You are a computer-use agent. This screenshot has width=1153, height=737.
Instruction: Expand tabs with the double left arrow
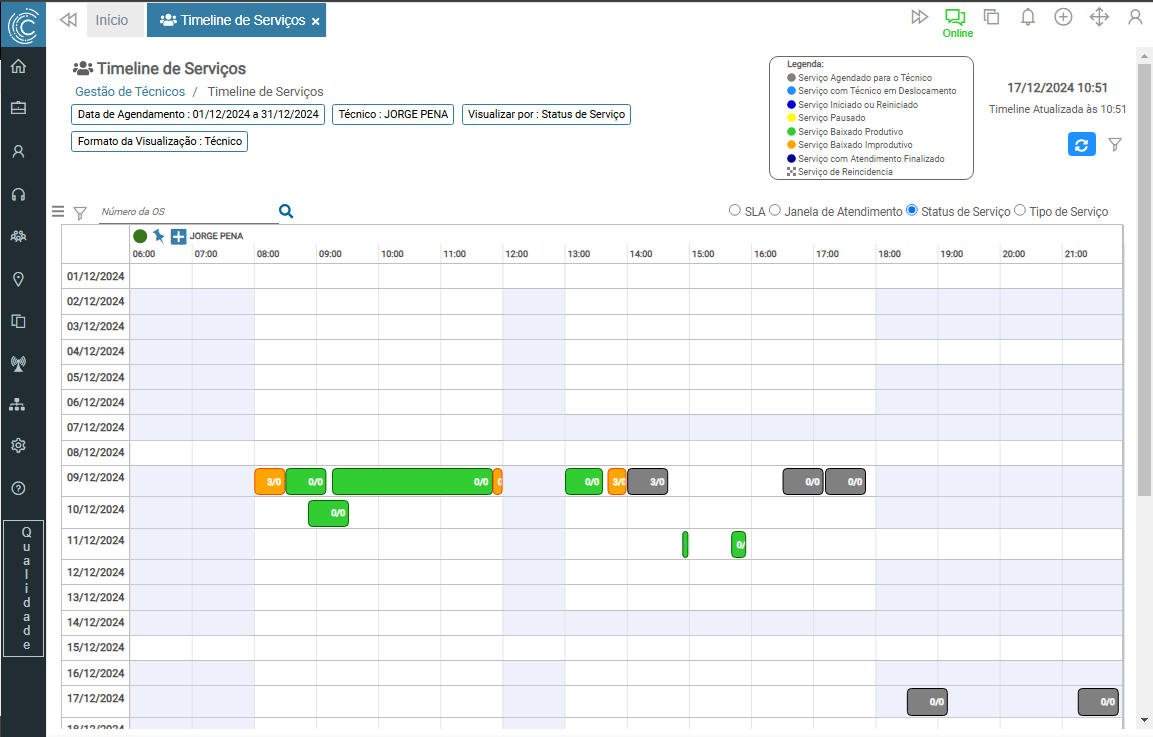click(68, 20)
